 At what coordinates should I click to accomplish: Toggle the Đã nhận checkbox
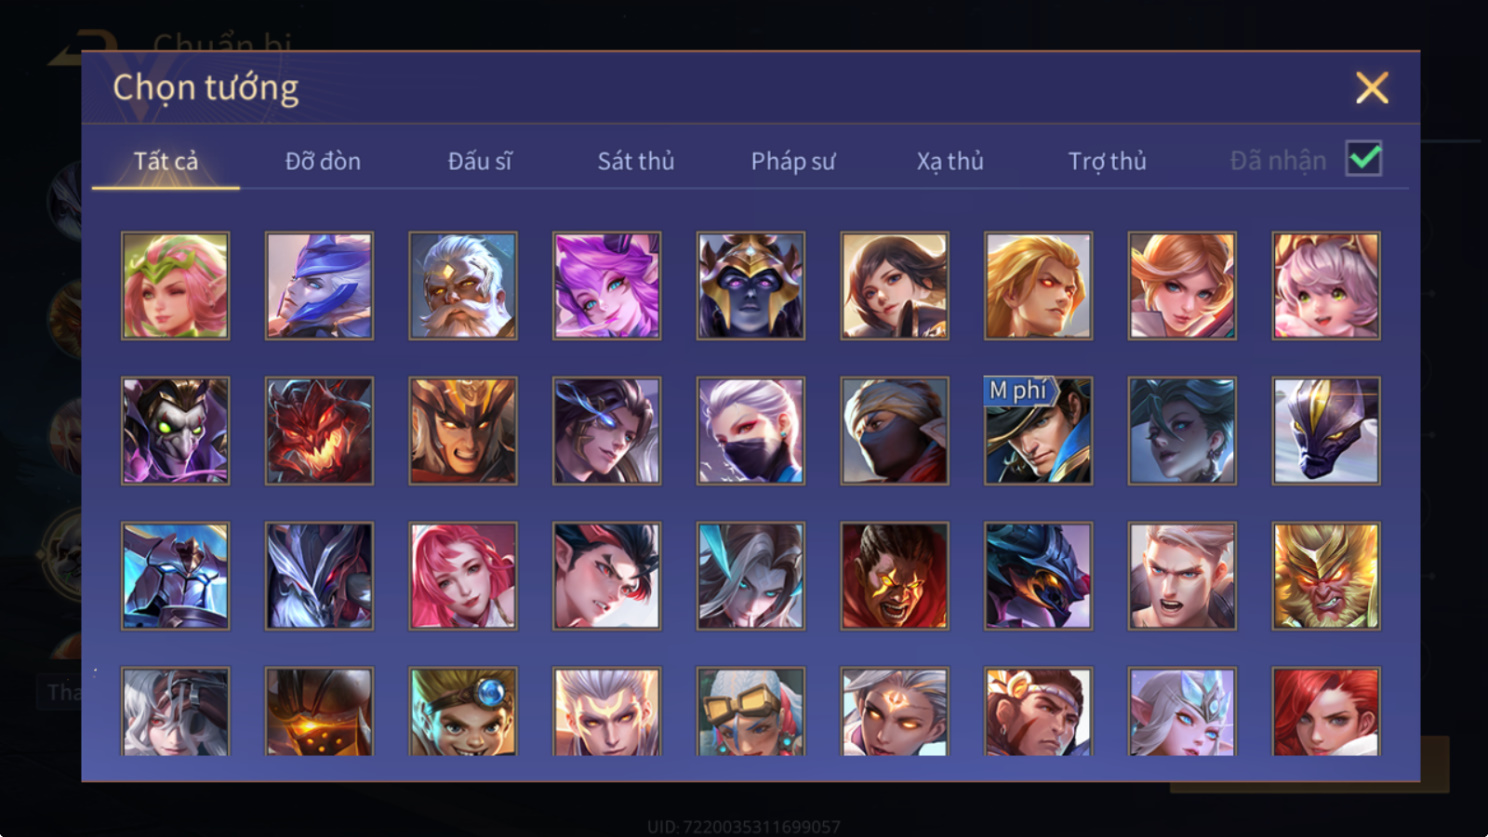1364,159
